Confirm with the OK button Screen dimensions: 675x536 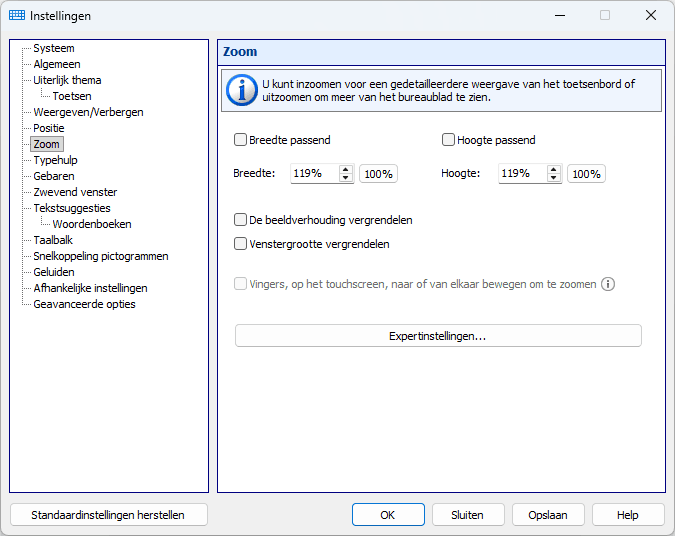(388, 515)
